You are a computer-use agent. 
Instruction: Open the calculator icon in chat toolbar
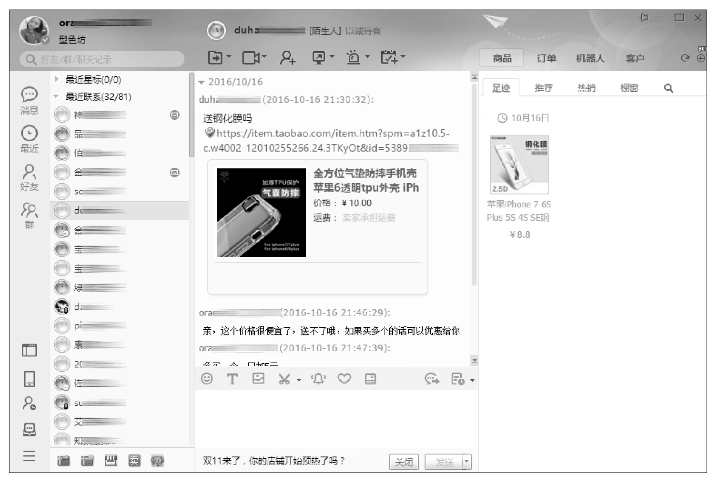point(370,378)
